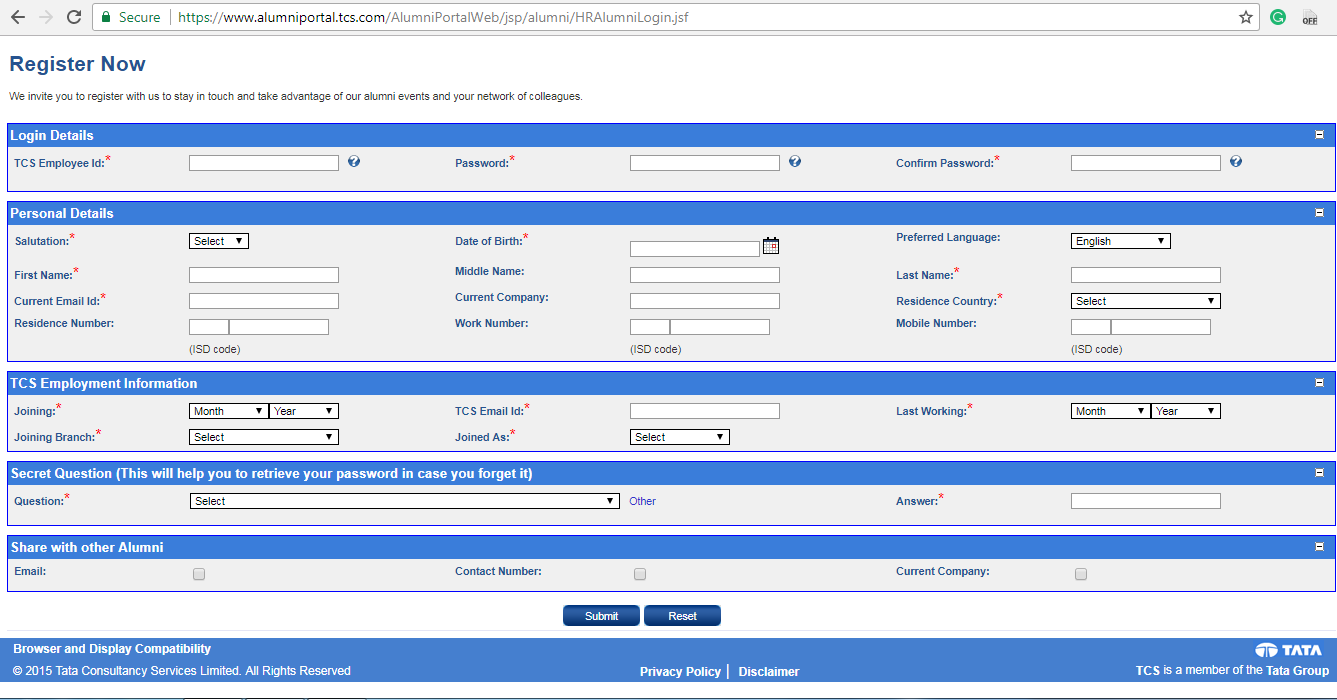Click the Residence Number ISD code box
This screenshot has height=700, width=1337.
coord(209,327)
